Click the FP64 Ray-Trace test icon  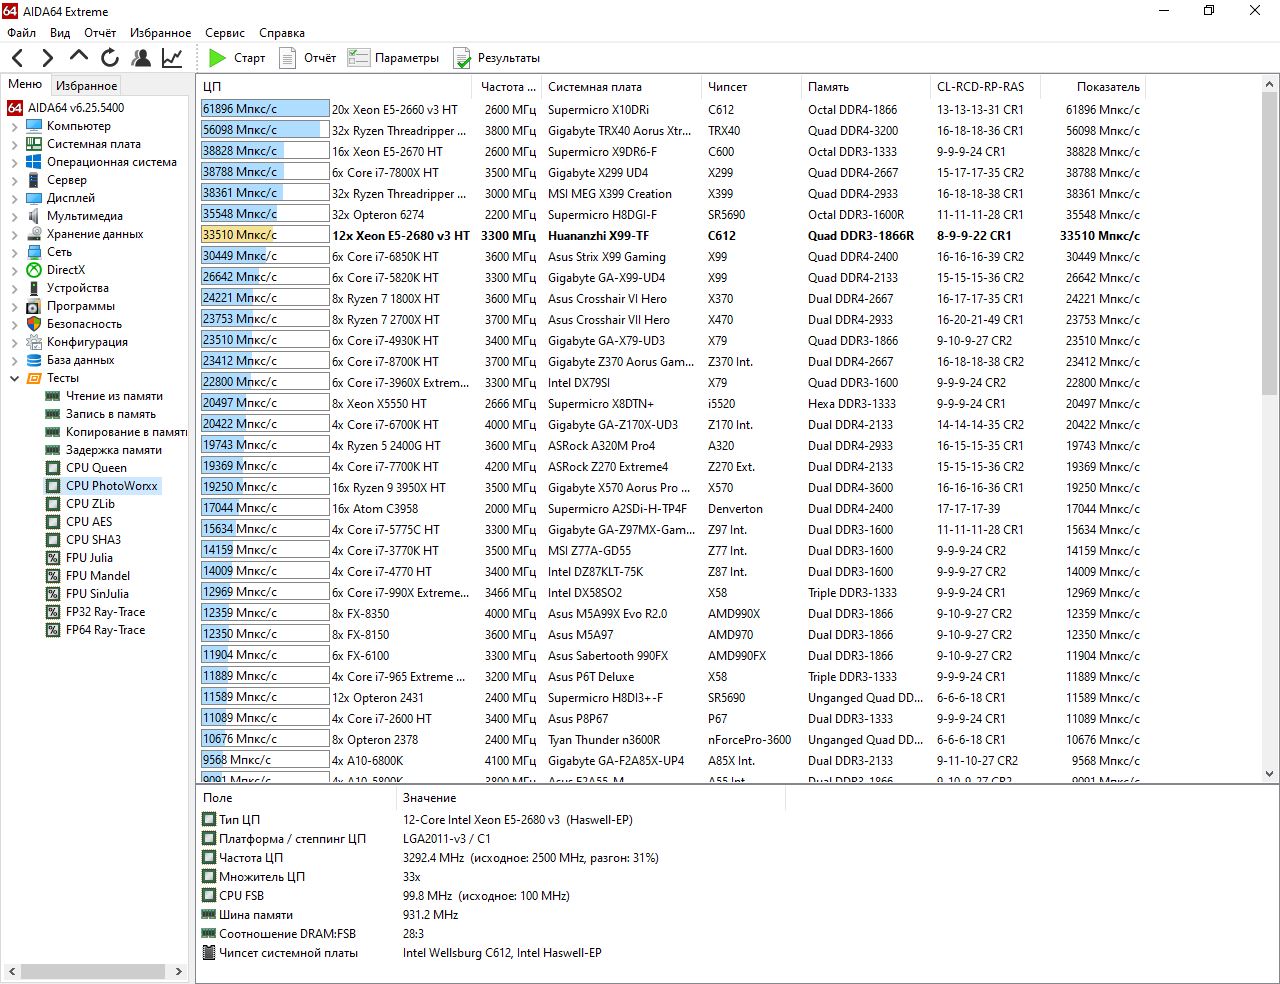(53, 630)
